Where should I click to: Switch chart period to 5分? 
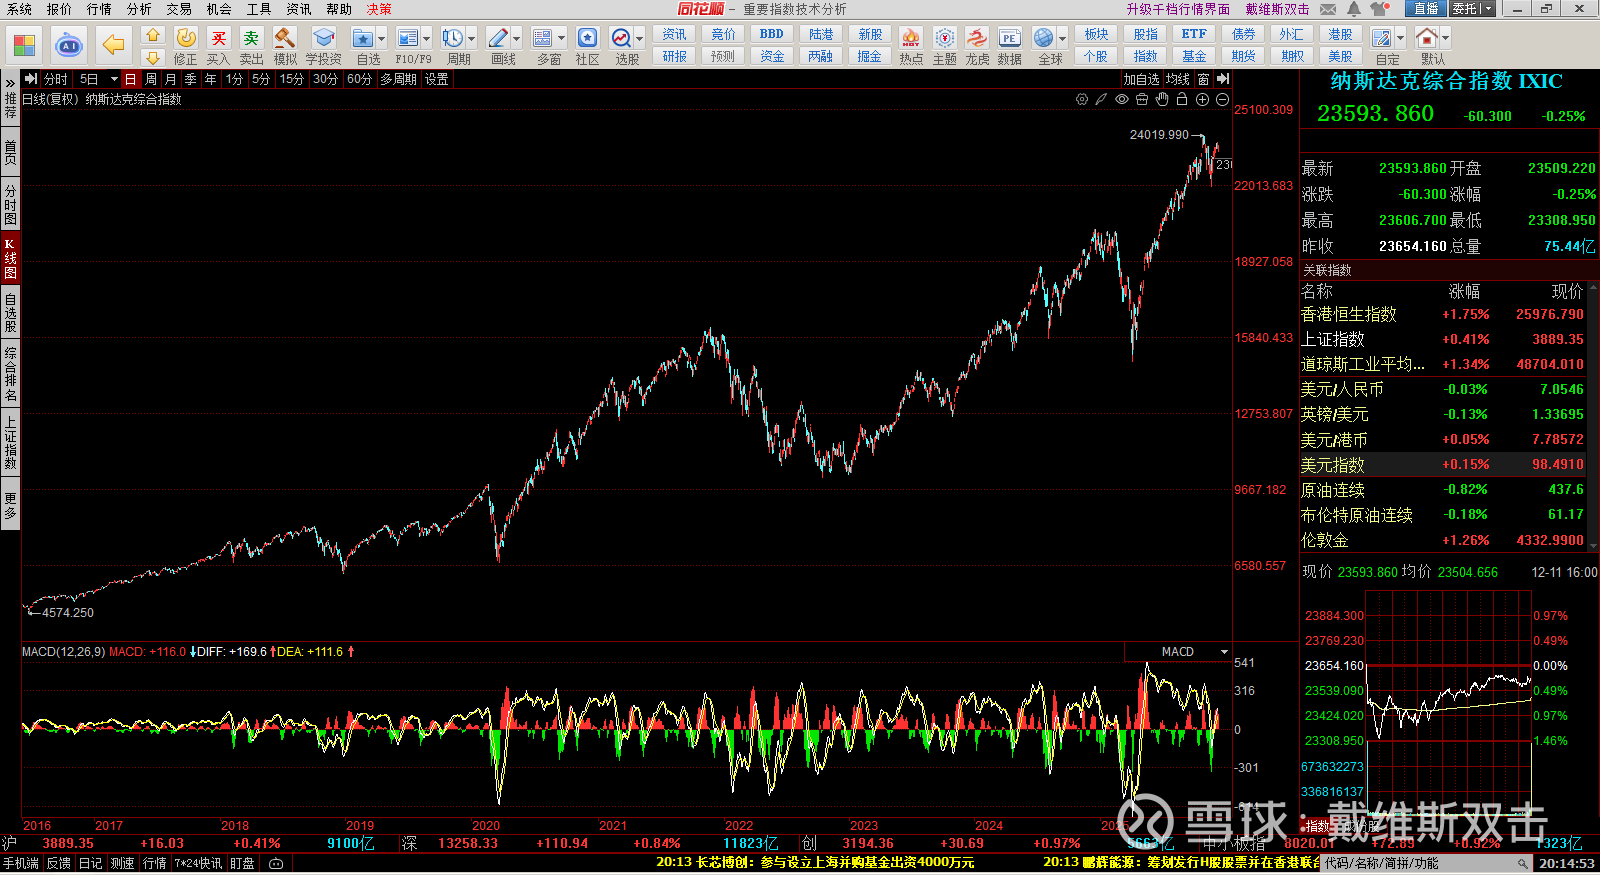coord(261,79)
